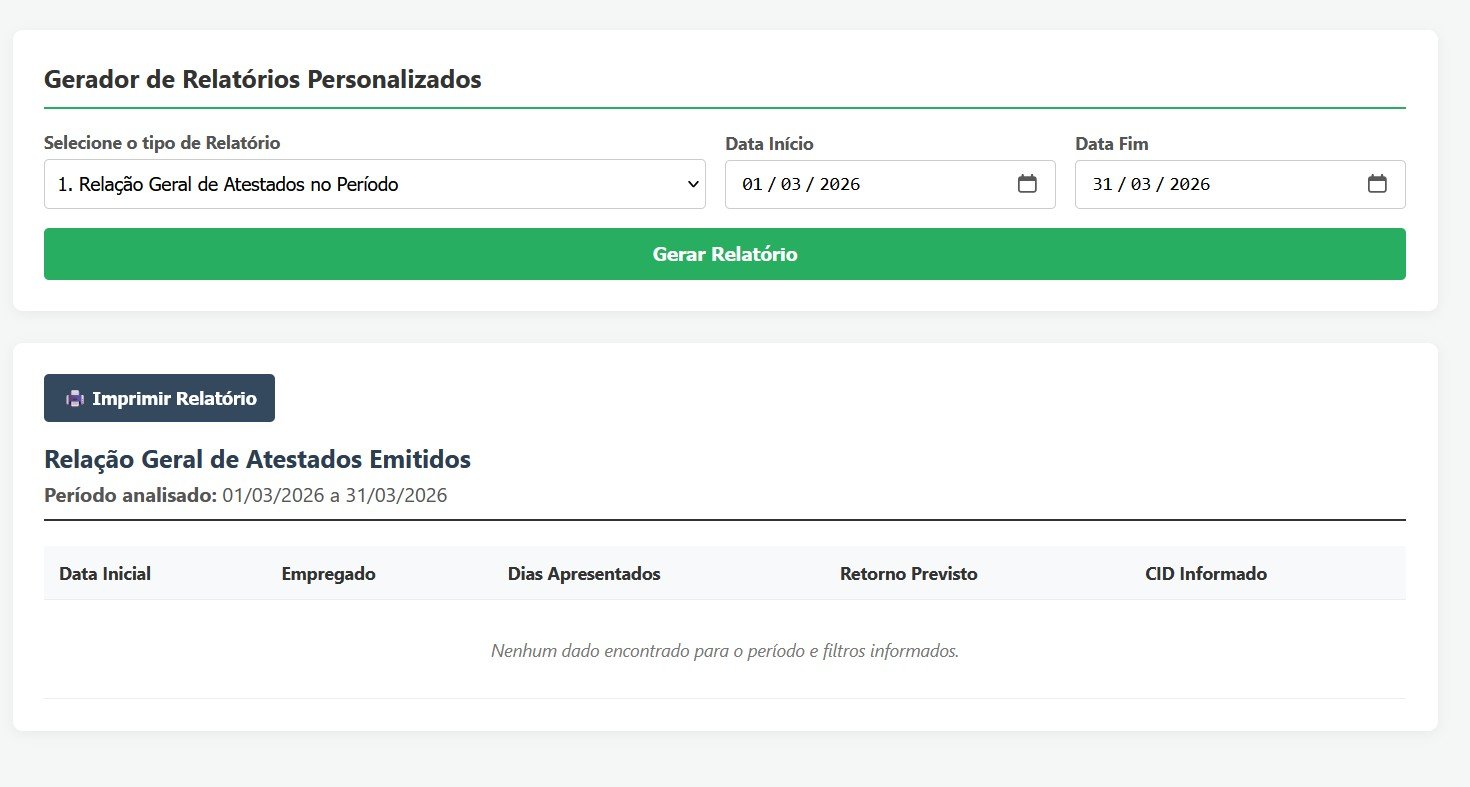Click the Dias Apresentados column header

(x=584, y=573)
